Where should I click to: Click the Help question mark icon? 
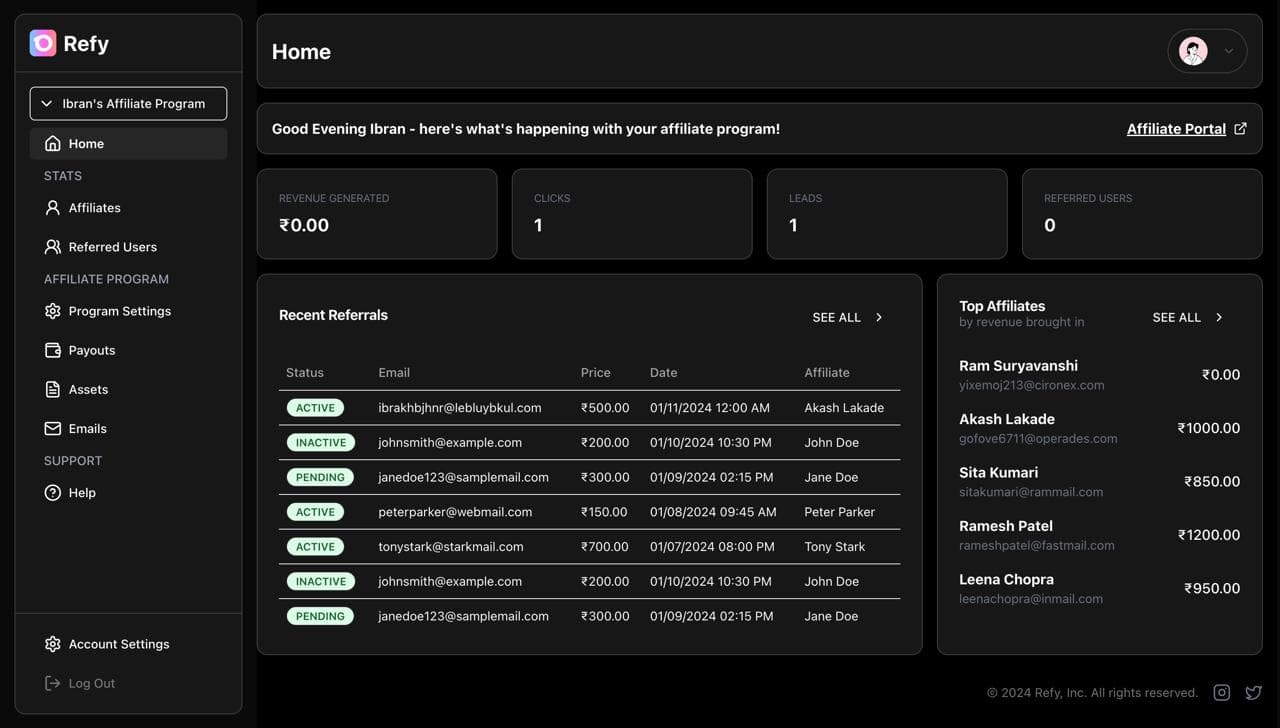53,492
